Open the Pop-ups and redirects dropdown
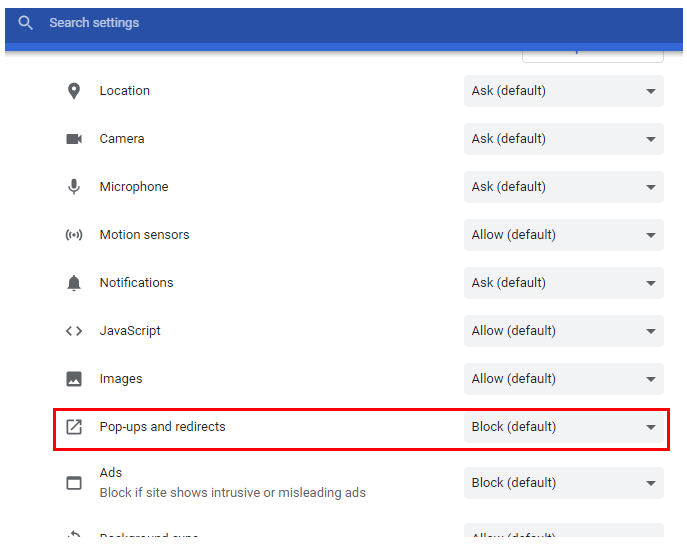The width and height of the screenshot is (687, 554). pyautogui.click(x=563, y=427)
